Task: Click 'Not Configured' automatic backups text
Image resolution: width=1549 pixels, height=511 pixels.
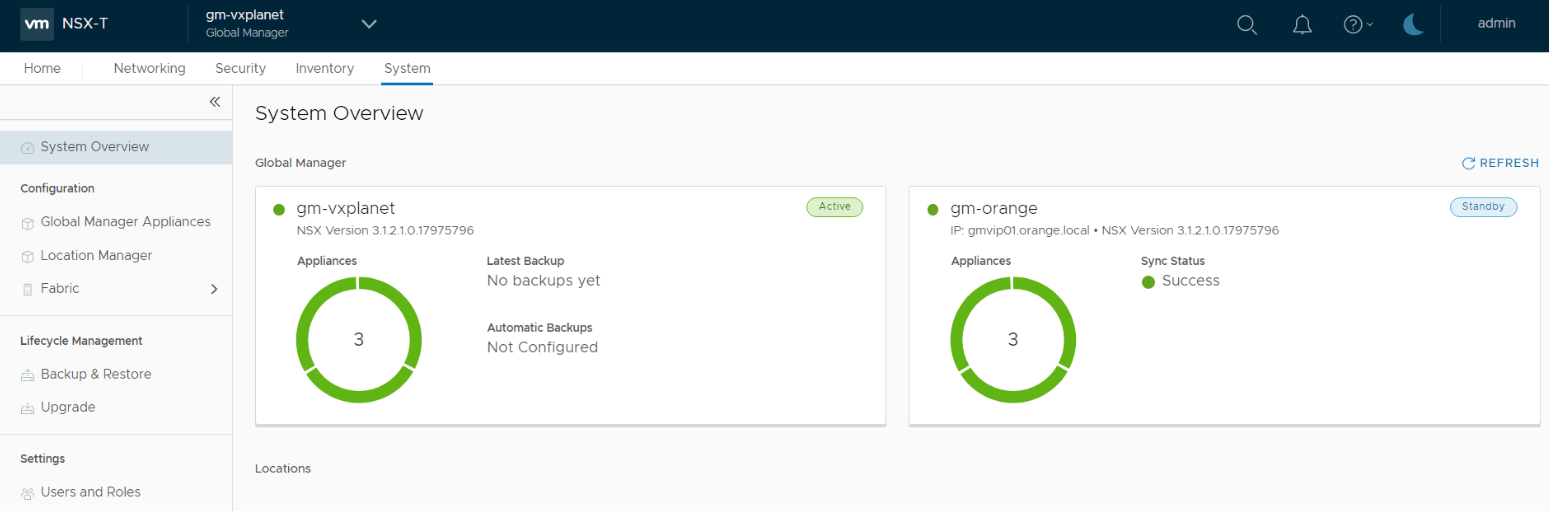Action: [542, 348]
